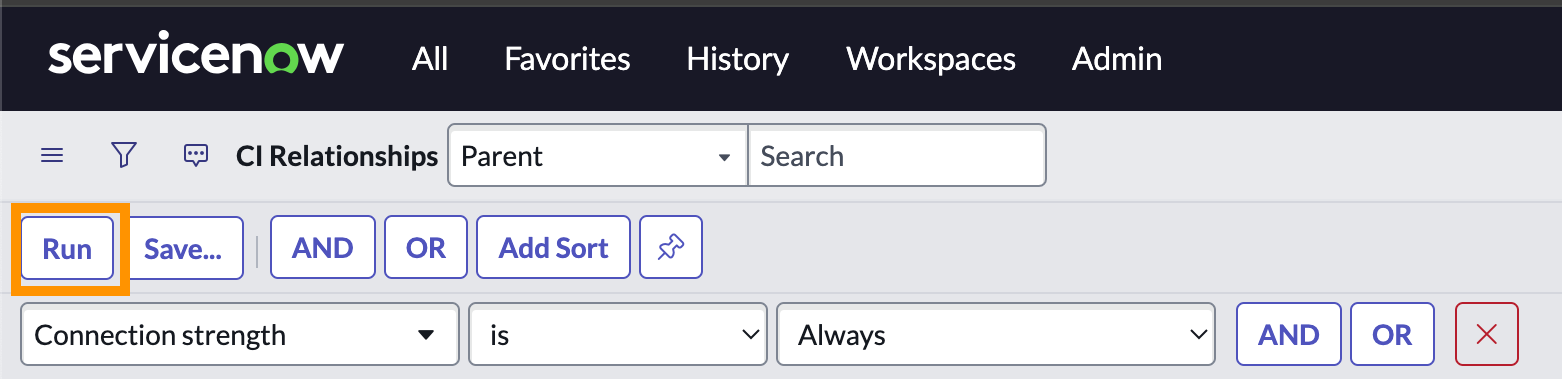Click the ServiceNow logo

(196, 58)
